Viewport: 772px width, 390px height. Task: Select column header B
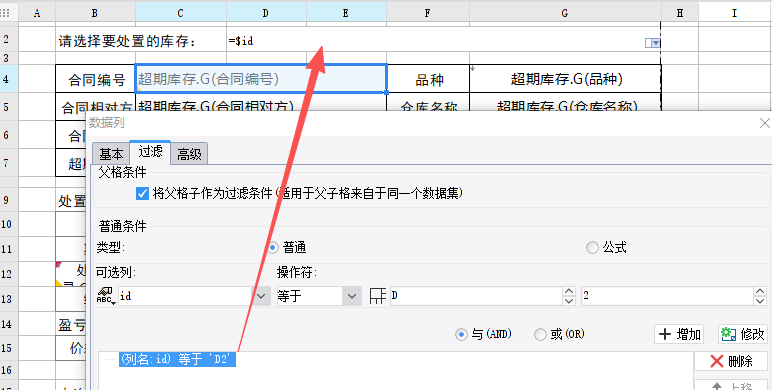tap(95, 13)
